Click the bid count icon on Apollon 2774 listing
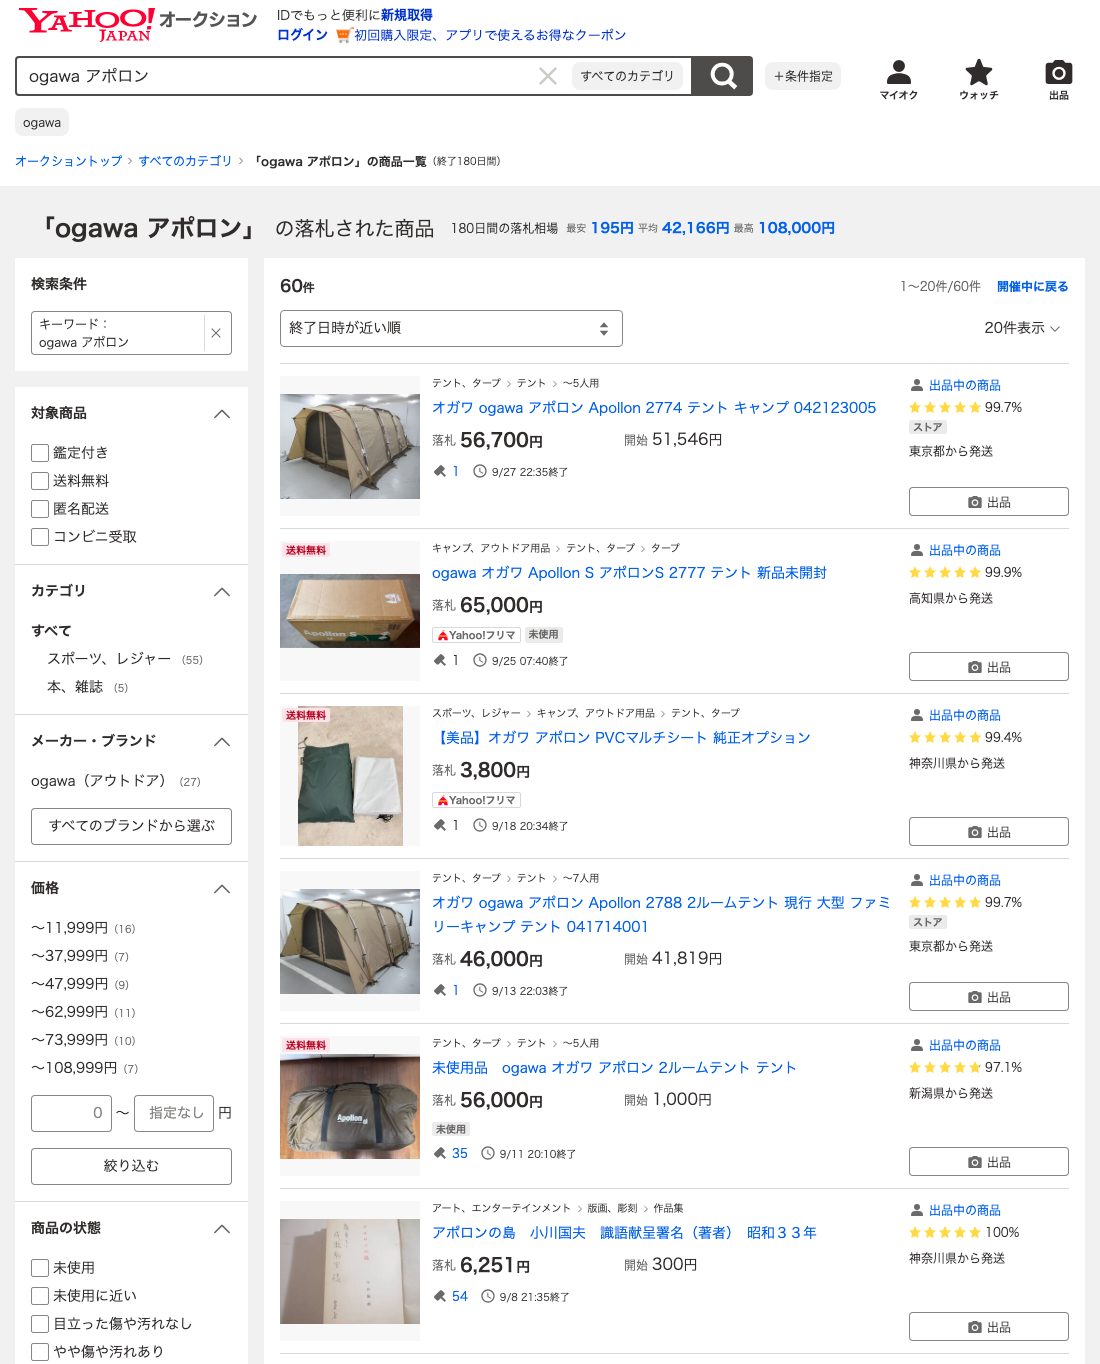 point(440,471)
